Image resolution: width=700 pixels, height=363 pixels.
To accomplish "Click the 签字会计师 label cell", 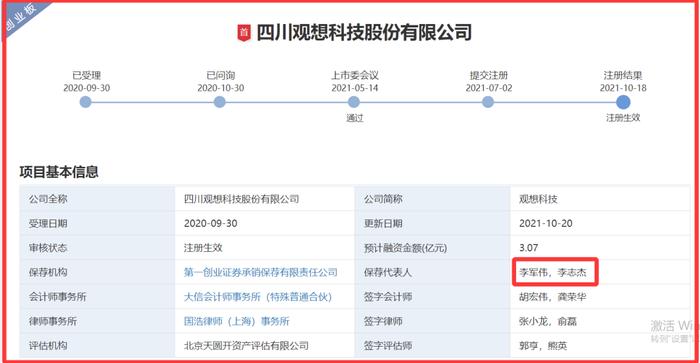I will coord(432,297).
